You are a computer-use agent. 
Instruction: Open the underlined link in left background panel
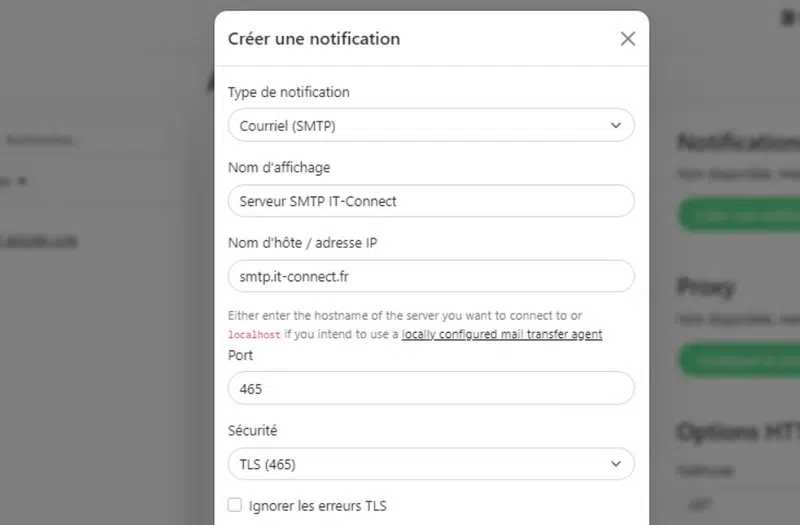pos(40,240)
